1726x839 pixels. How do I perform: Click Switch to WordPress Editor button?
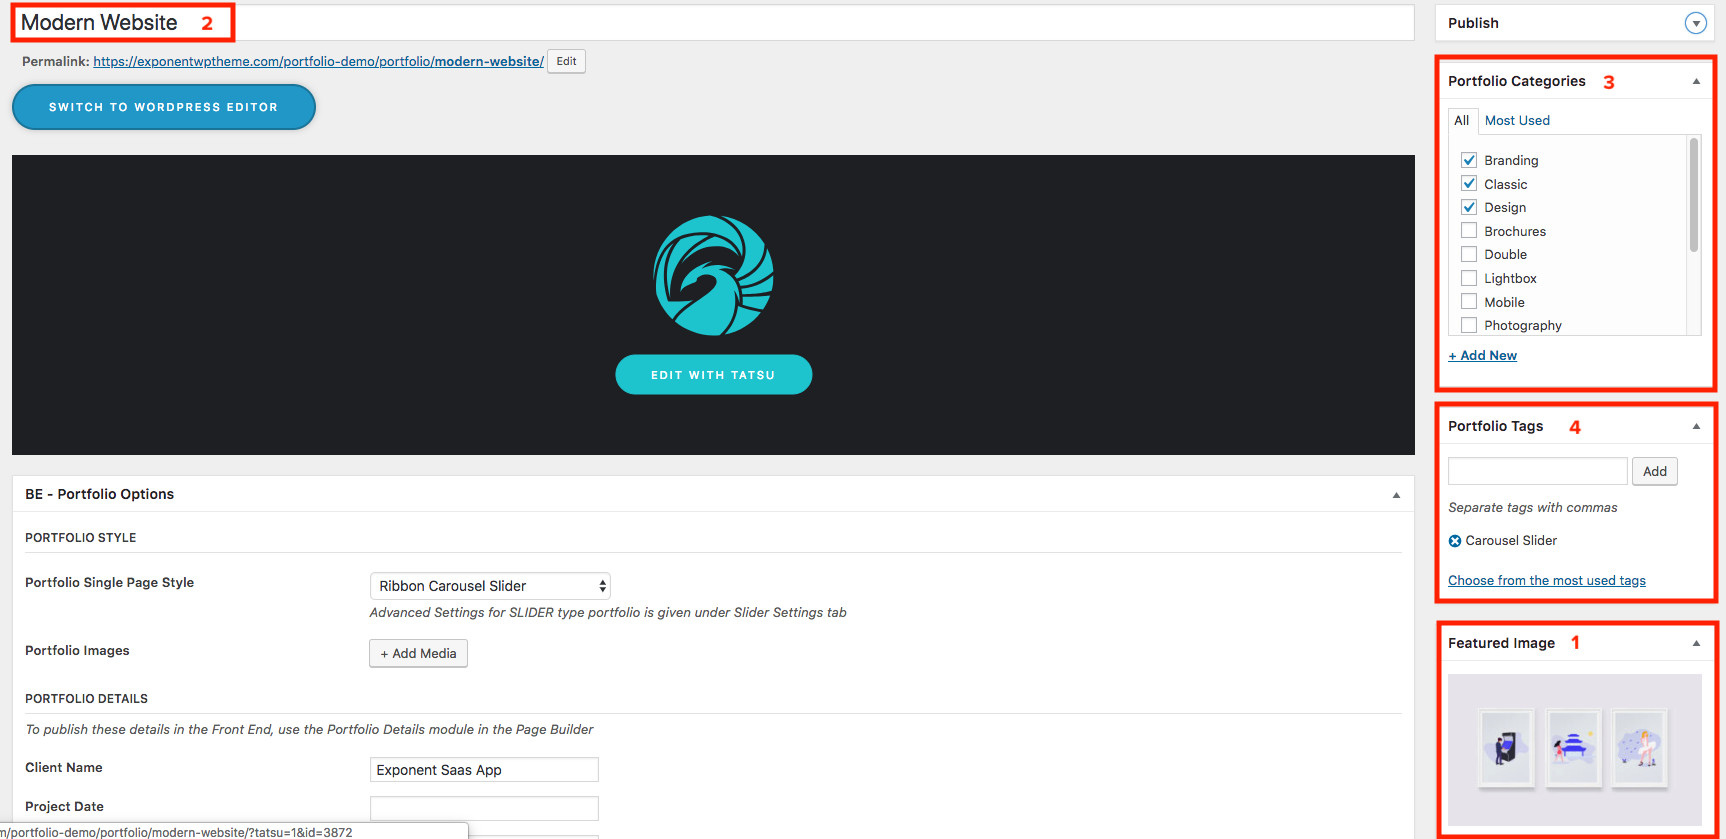(x=163, y=107)
